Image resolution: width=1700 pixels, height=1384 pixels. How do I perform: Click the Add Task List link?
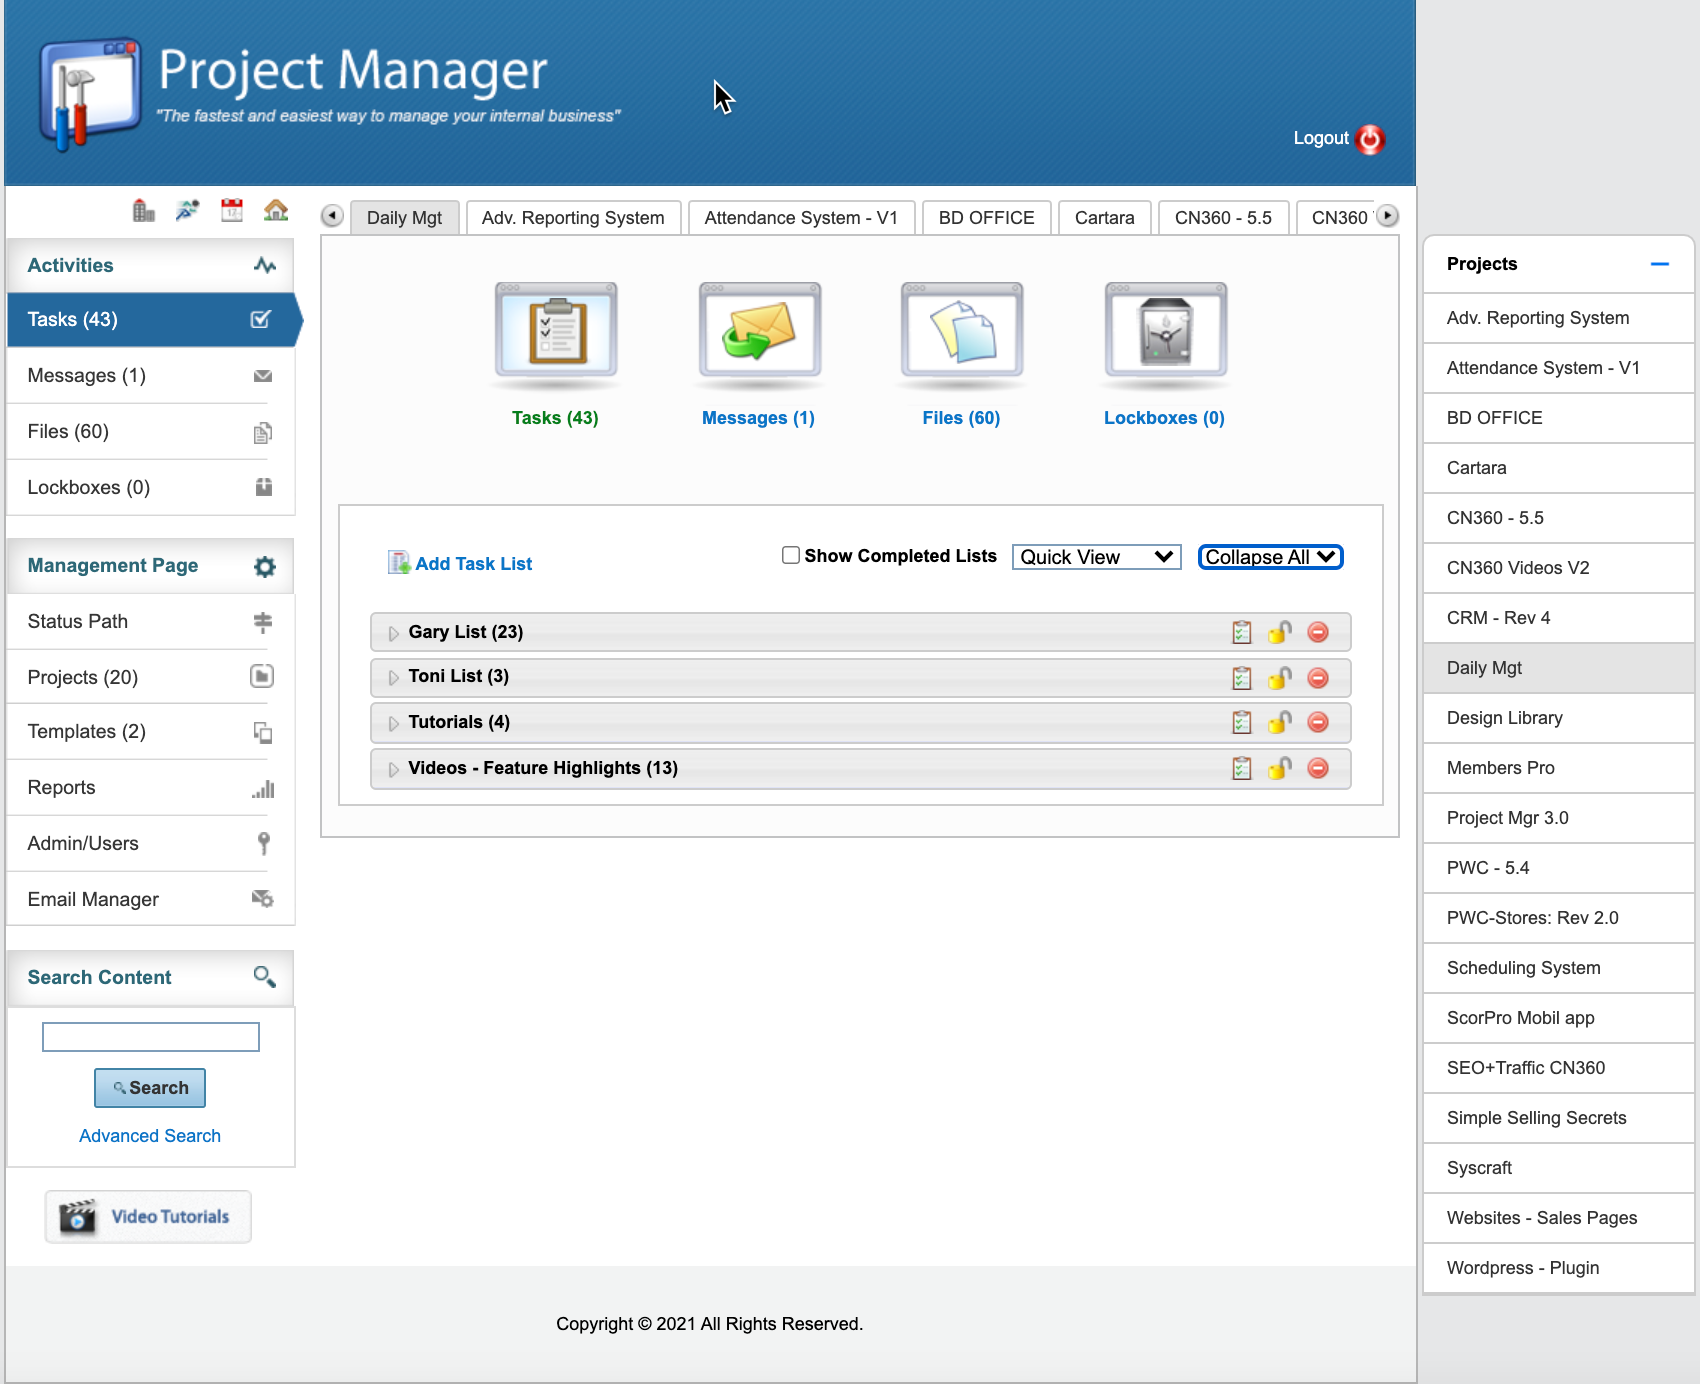point(474,564)
